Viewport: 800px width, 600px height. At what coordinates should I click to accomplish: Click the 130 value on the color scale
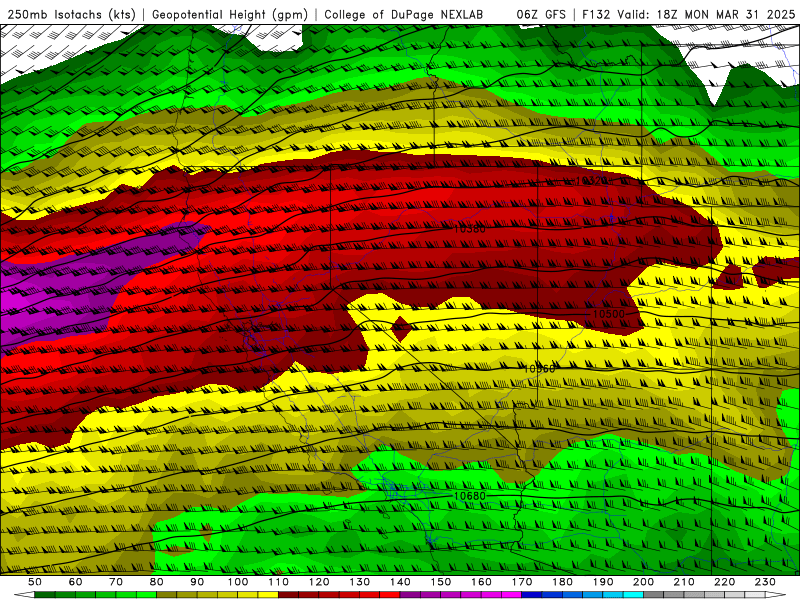coord(360,582)
